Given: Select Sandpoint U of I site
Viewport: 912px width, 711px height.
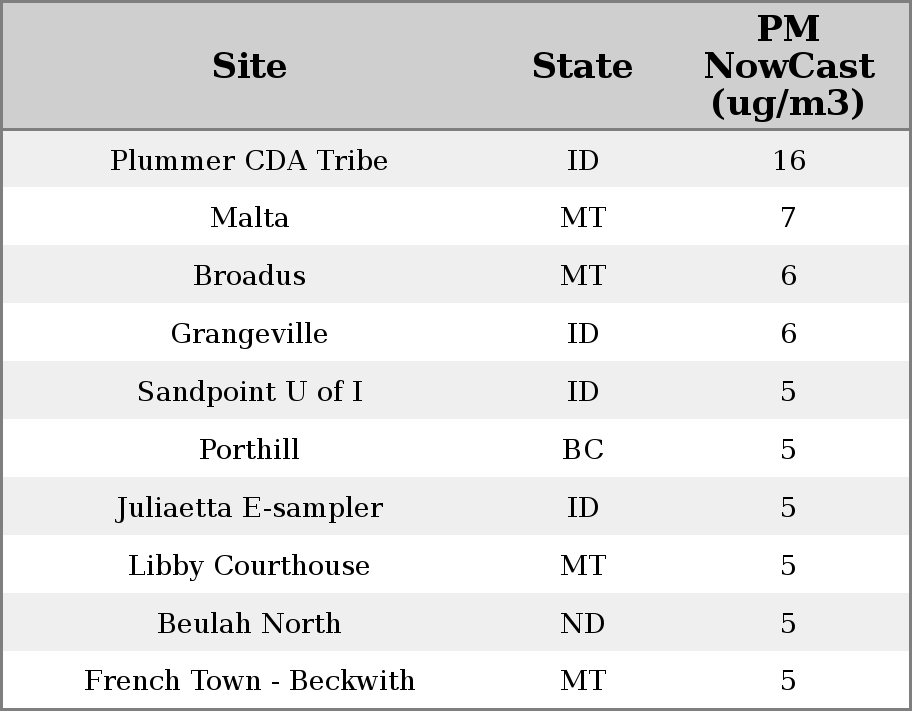Looking at the screenshot, I should pyautogui.click(x=249, y=392).
